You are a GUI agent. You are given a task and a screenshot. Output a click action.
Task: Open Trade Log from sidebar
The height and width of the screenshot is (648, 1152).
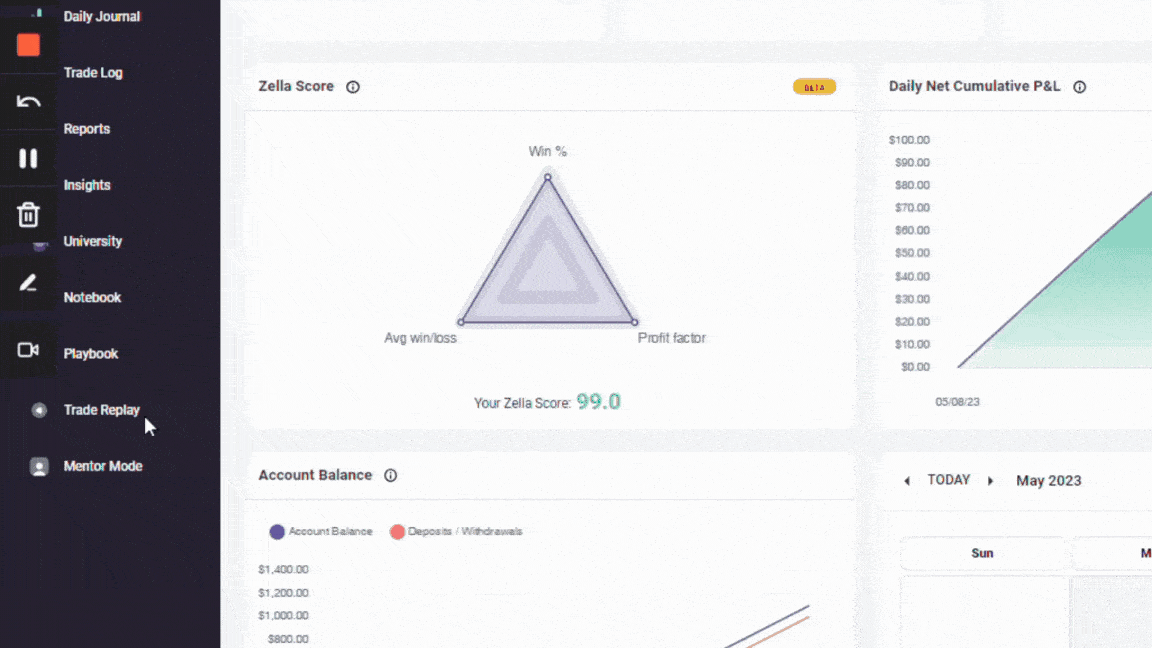[93, 73]
